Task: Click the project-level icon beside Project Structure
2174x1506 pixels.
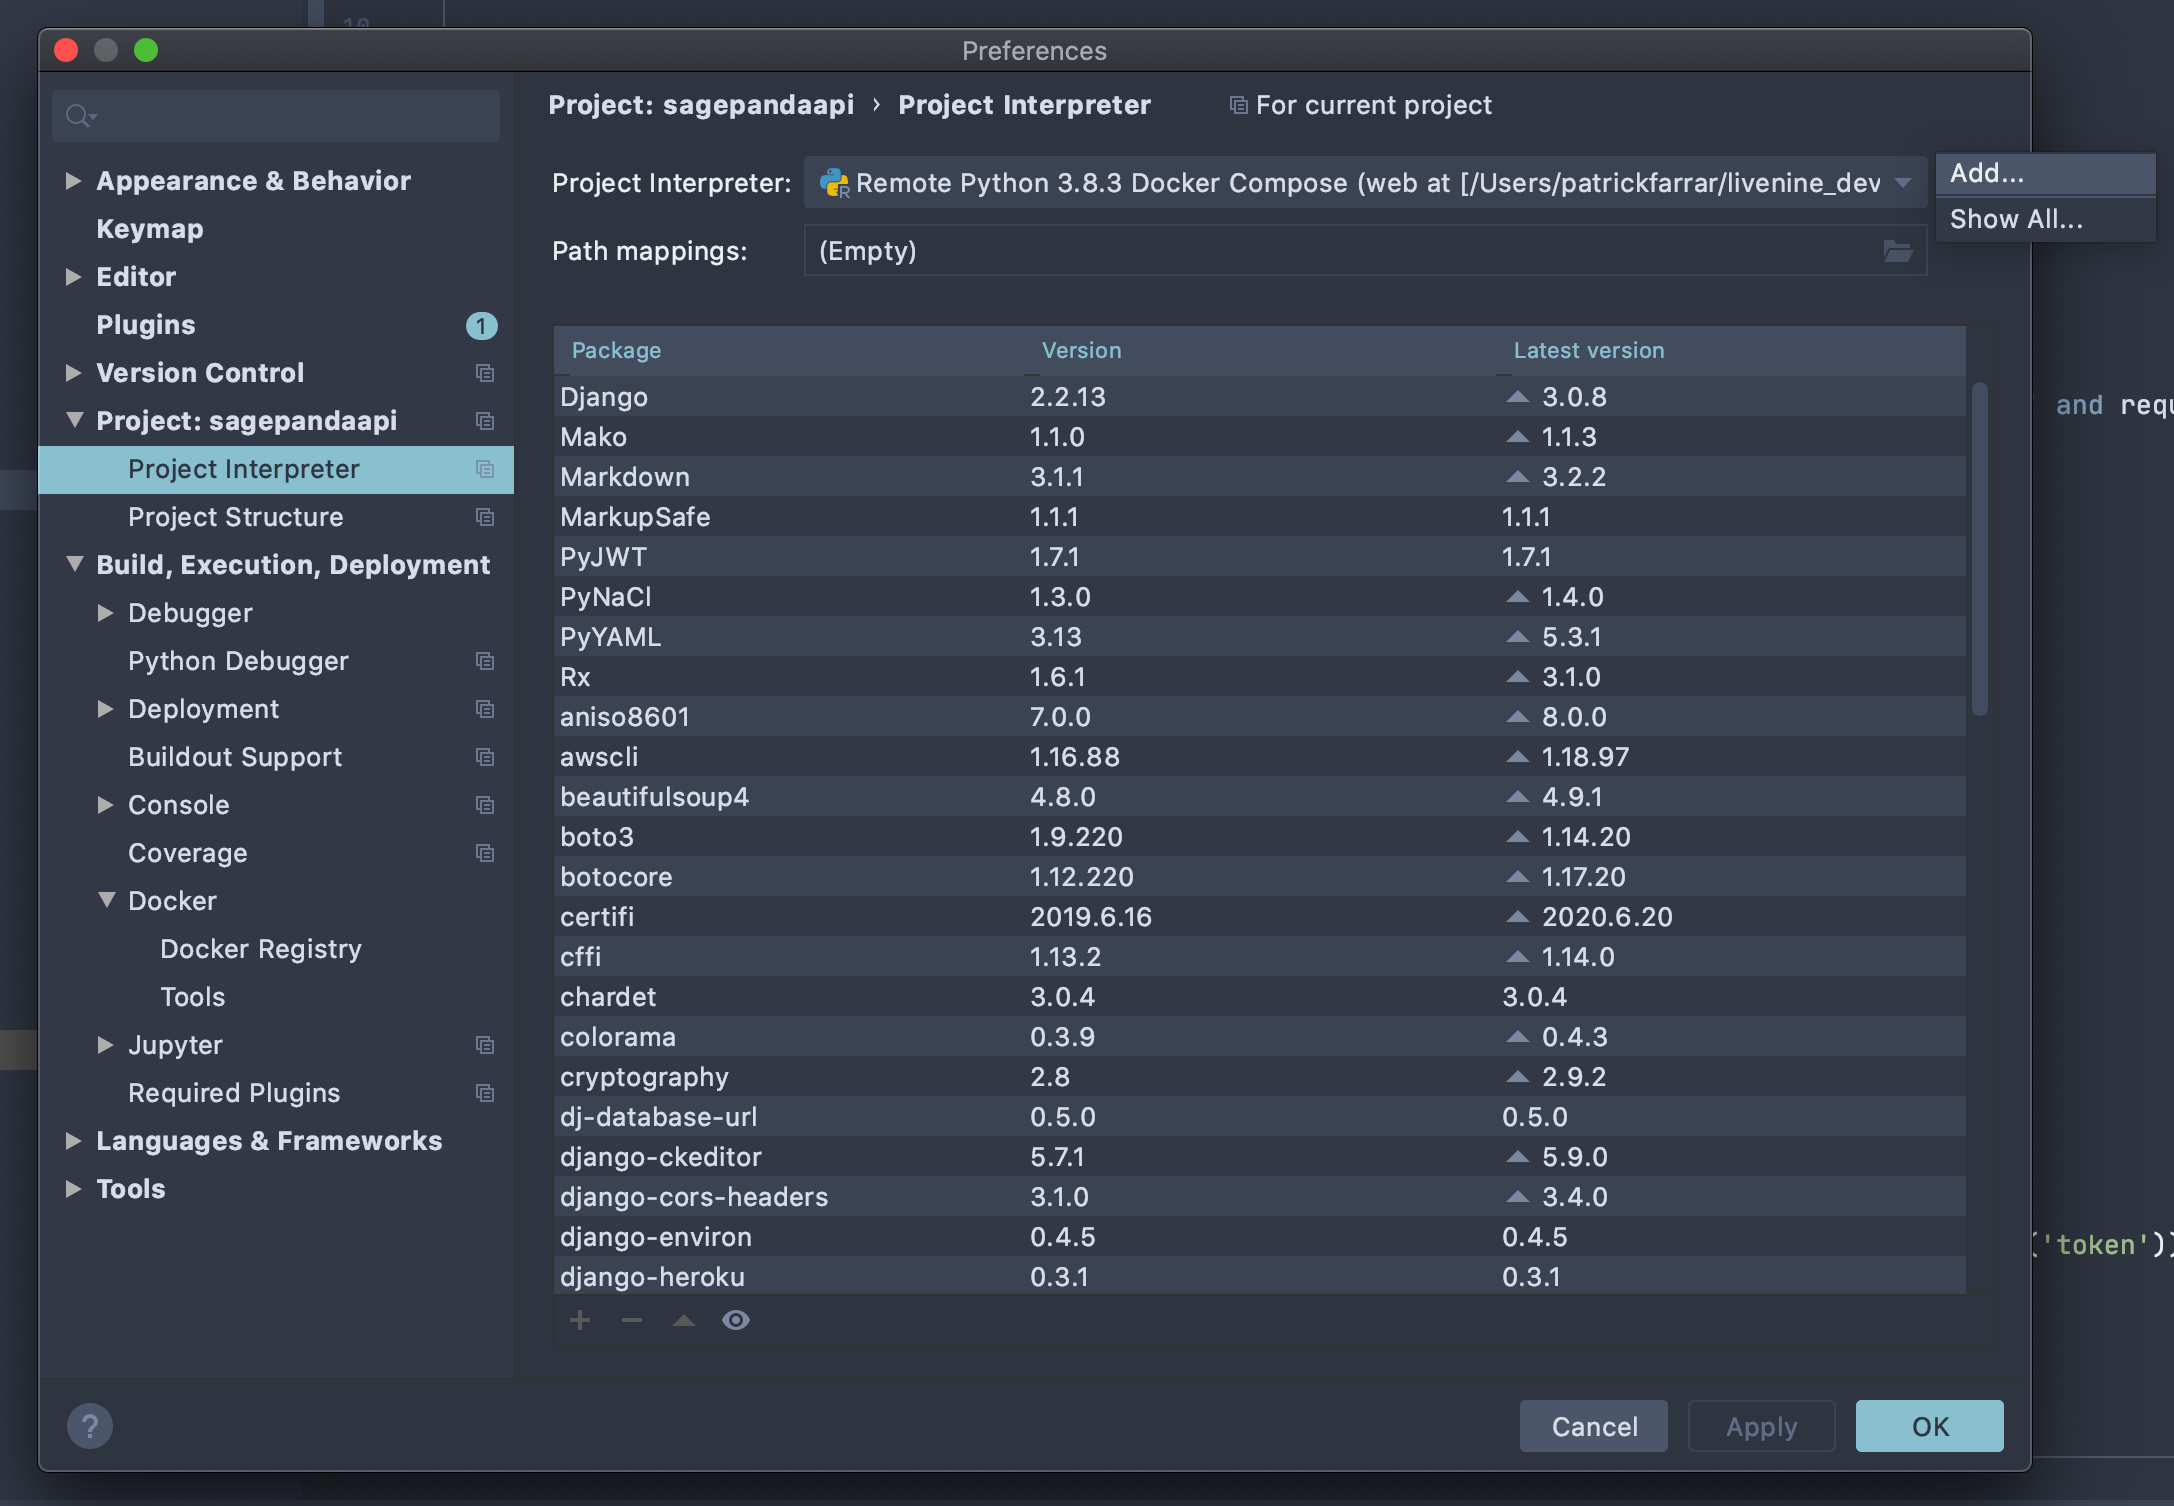Action: coord(485,517)
